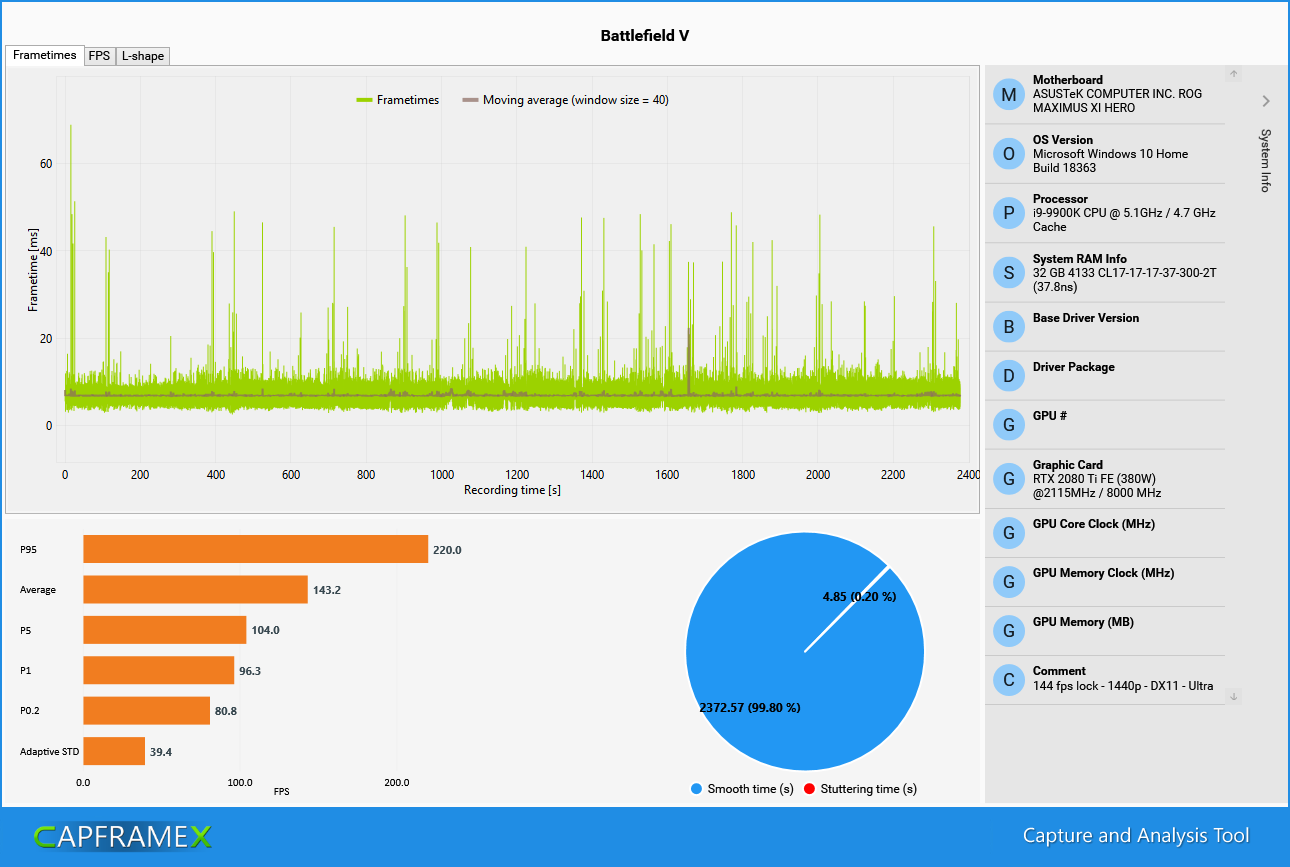Click the System RAM Info 'S' circle icon

pos(1009,273)
